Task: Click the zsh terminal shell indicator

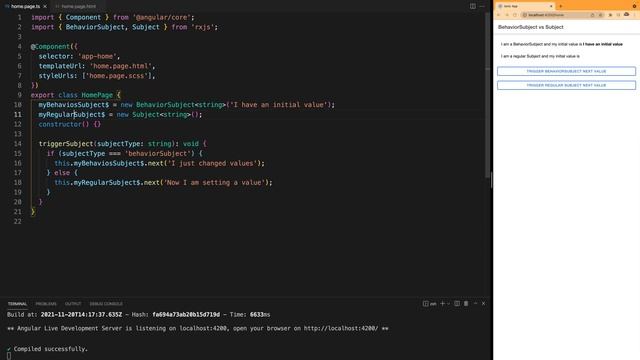Action: [430, 304]
